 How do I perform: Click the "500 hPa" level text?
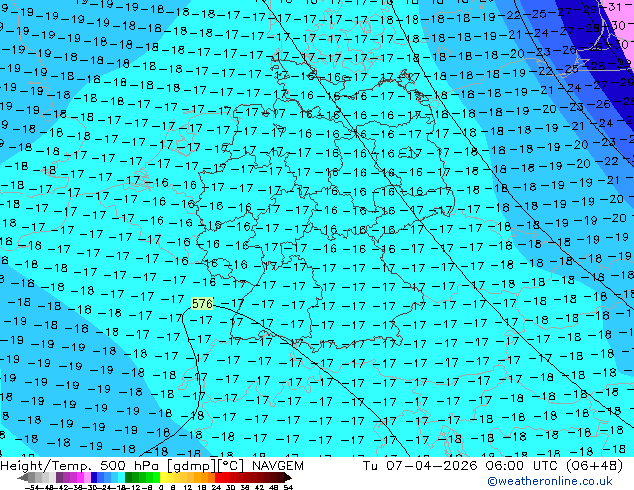pos(131,466)
